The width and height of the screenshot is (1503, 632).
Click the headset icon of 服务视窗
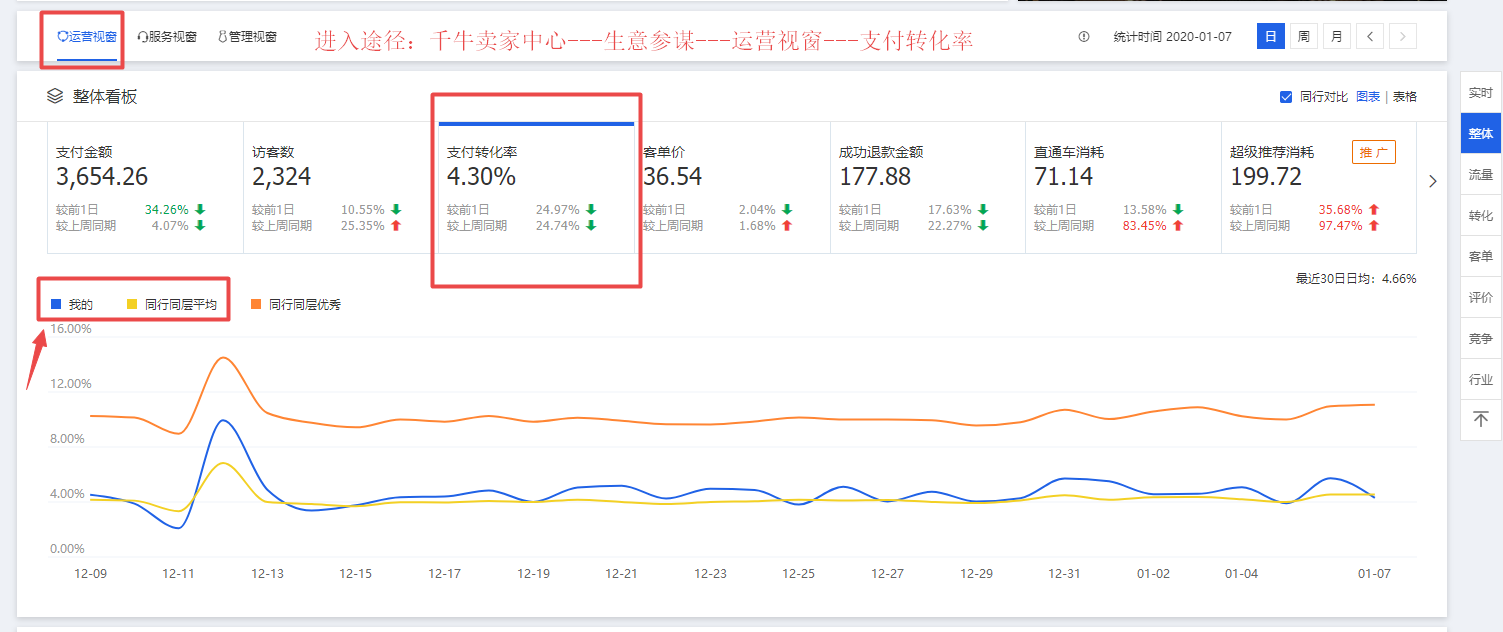pos(143,37)
